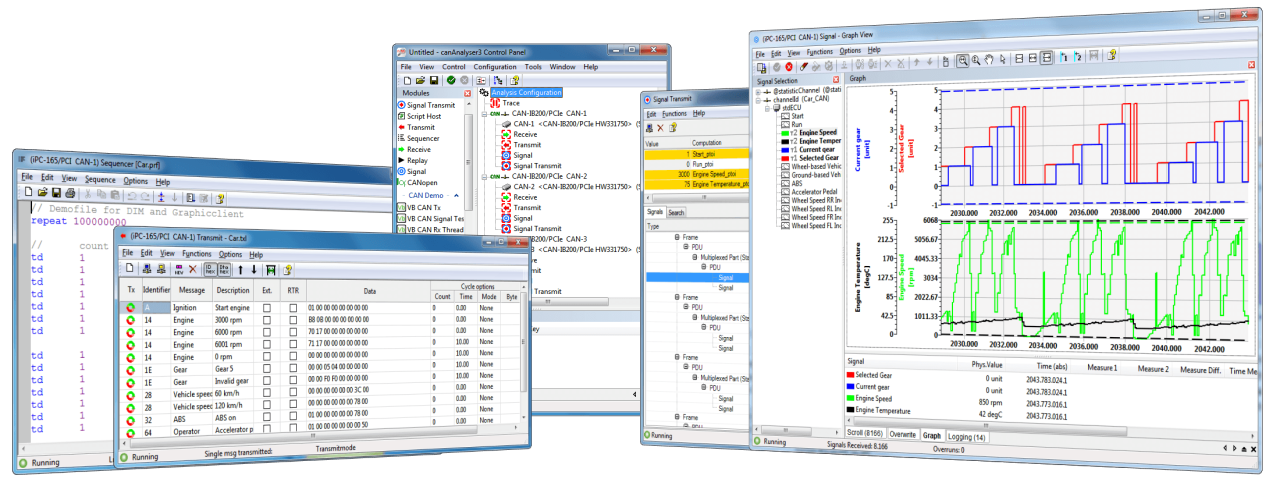This screenshot has height=486, width=1280.
Task: Click New file icon in Sequencer toolbar
Action: [x=28, y=192]
